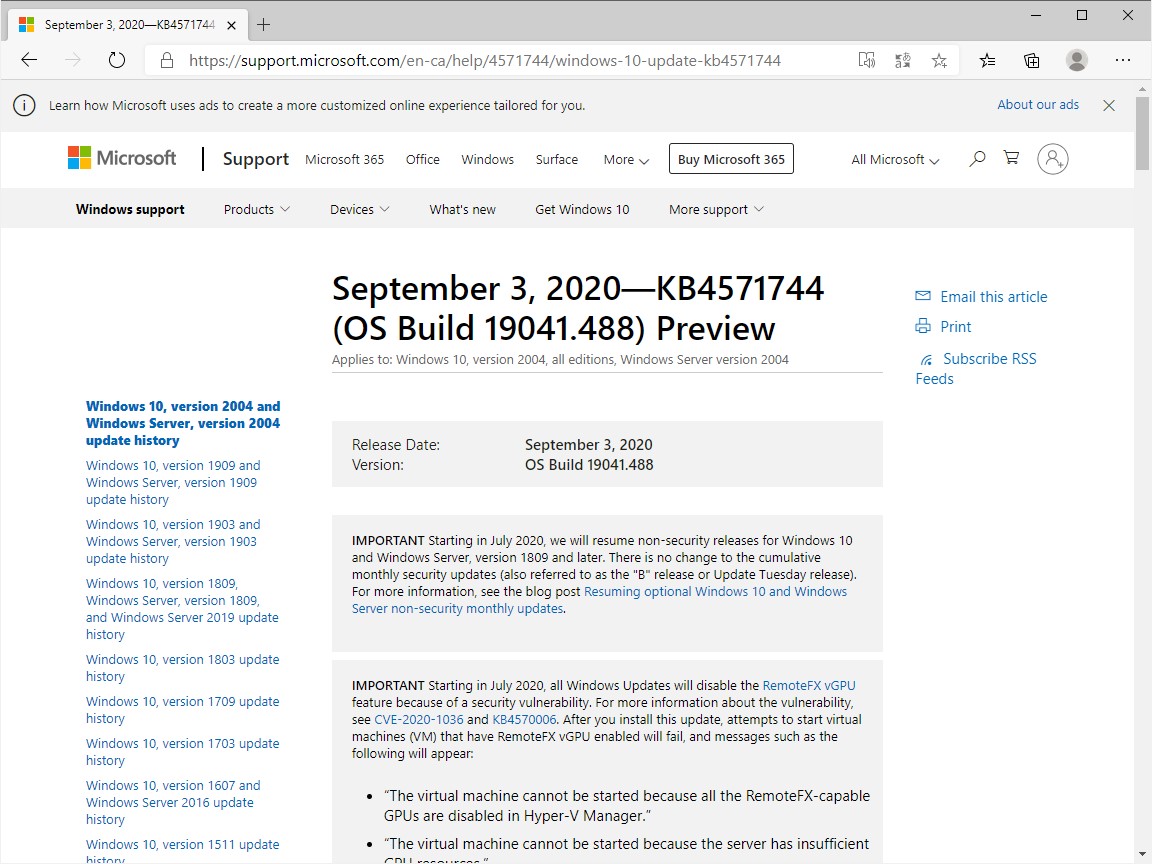Click Email this article link
1152x864 pixels.
tap(993, 297)
